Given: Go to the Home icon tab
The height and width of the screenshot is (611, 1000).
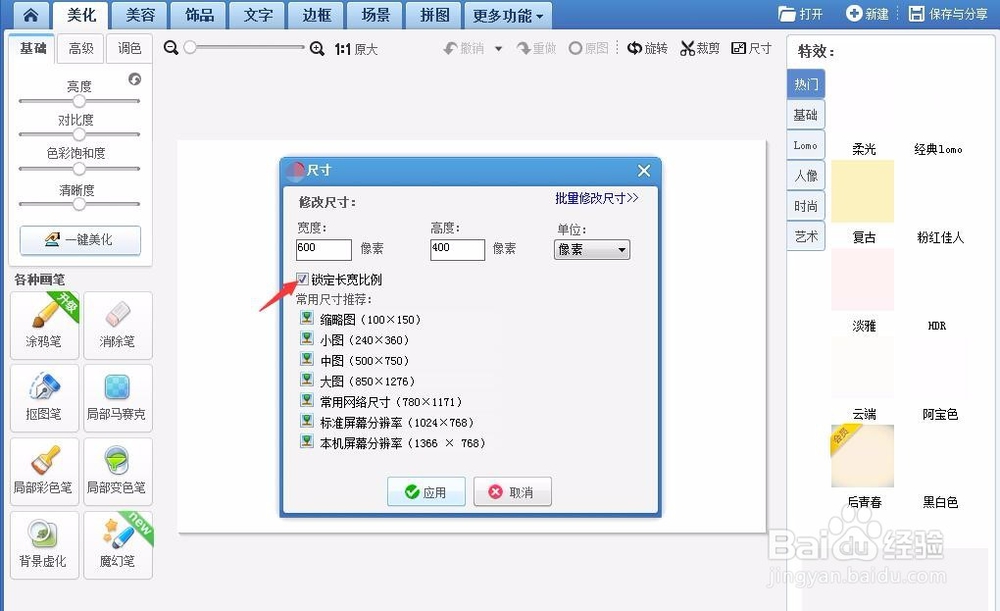Looking at the screenshot, I should click(30, 15).
